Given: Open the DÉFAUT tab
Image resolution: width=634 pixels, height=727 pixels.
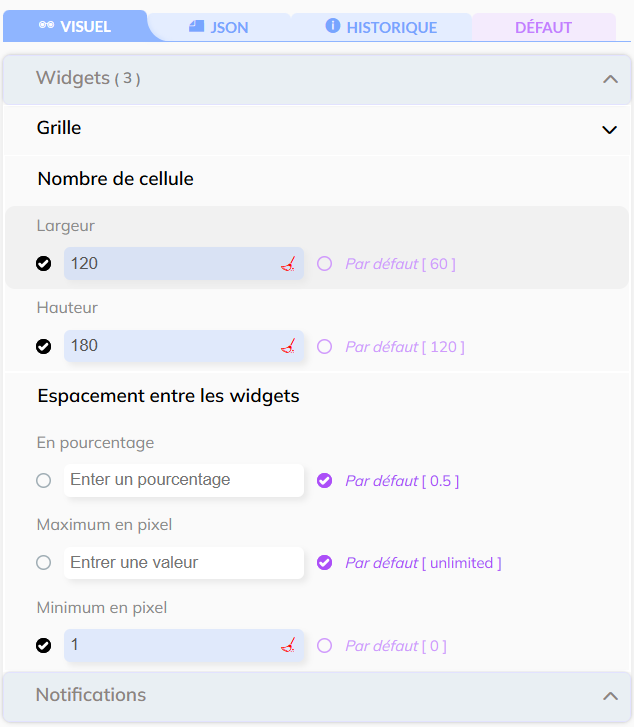Looking at the screenshot, I should click(543, 27).
